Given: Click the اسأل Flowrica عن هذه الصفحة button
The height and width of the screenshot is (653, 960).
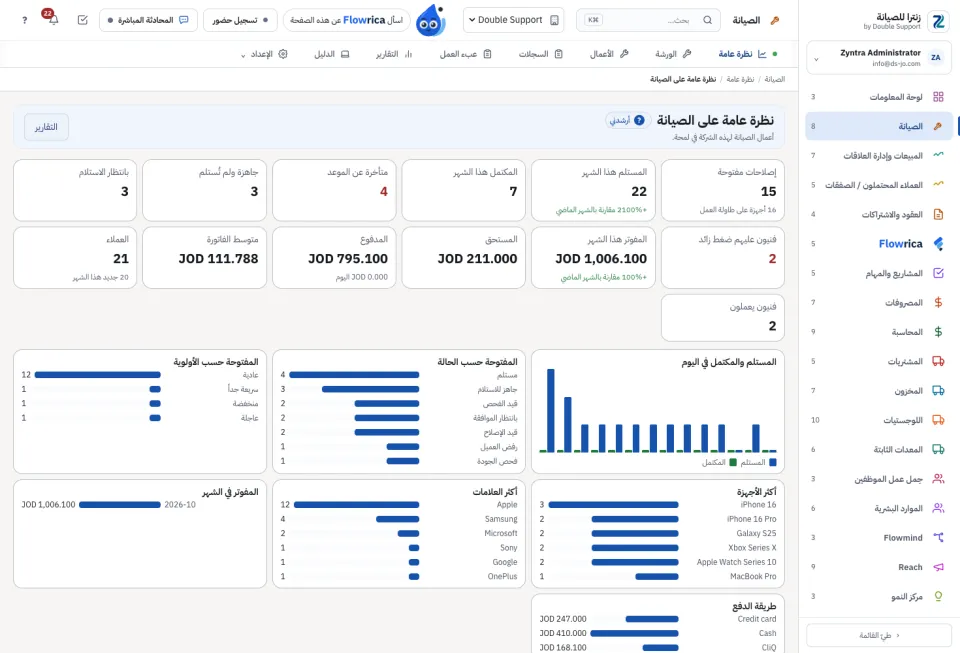Looking at the screenshot, I should click(x=347, y=20).
